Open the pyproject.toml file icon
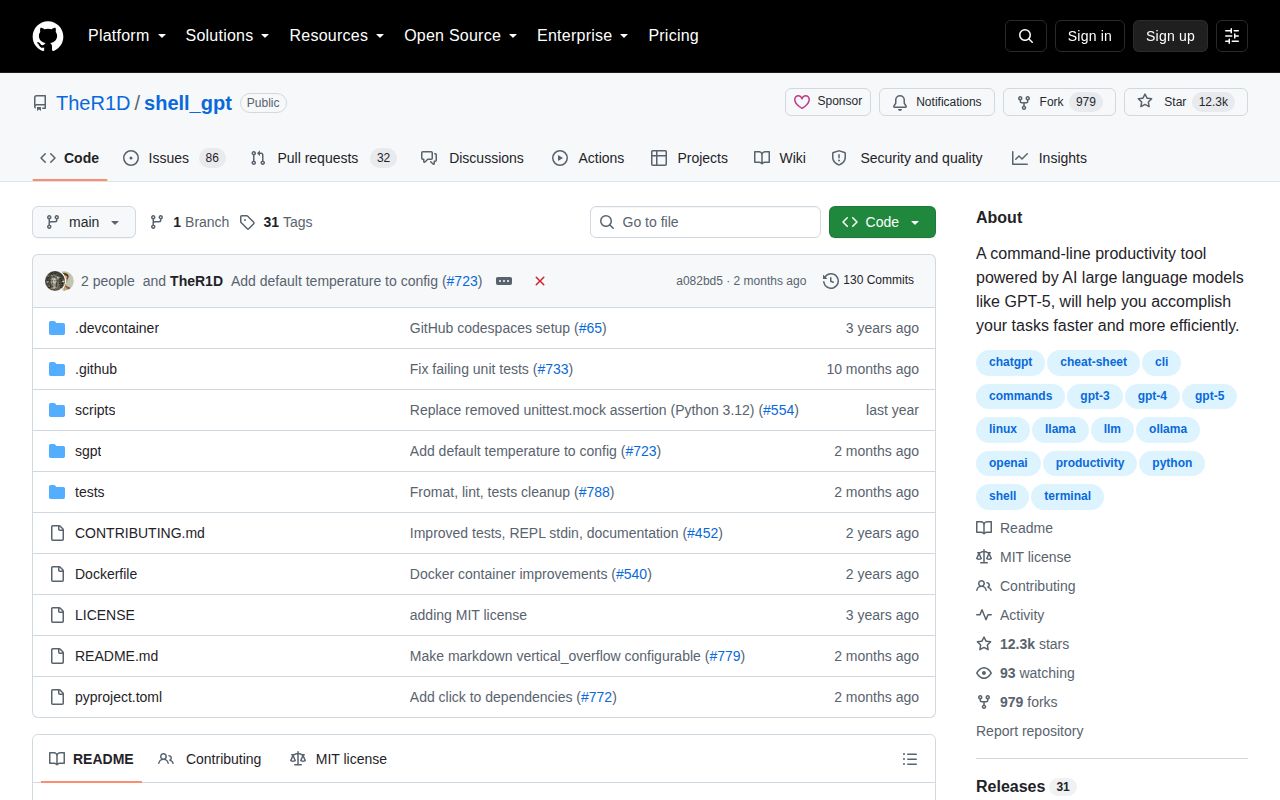This screenshot has height=800, width=1280. click(57, 697)
